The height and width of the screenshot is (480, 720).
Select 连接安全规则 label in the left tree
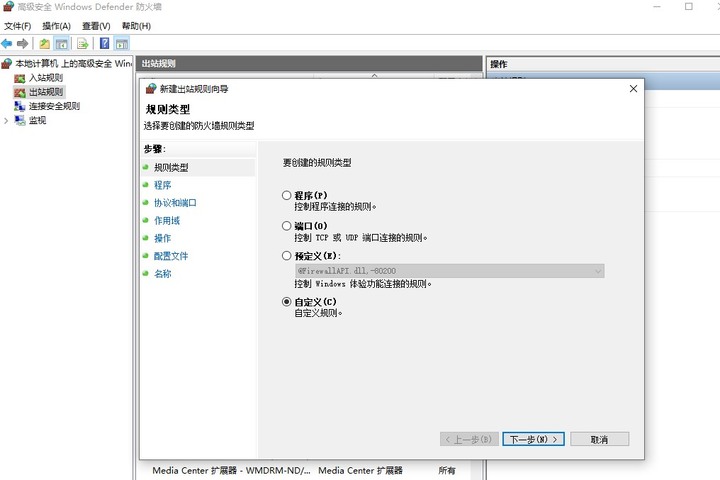(x=54, y=106)
